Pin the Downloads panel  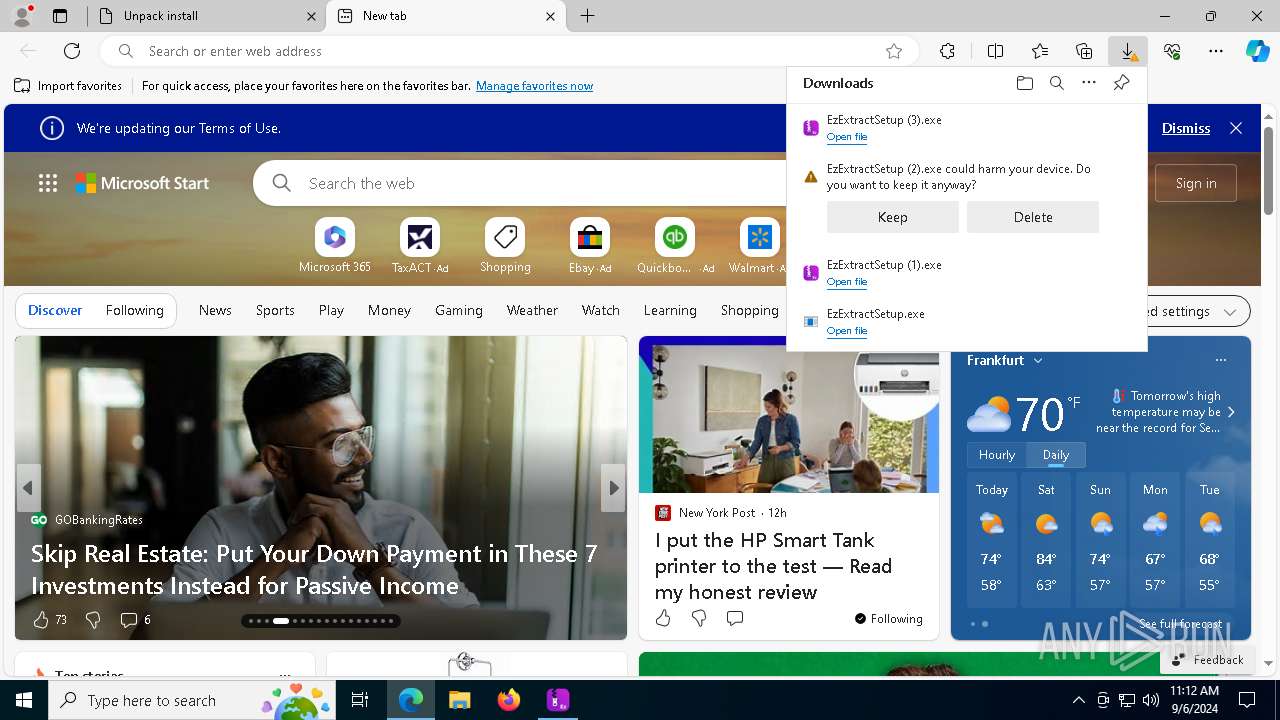(1121, 83)
